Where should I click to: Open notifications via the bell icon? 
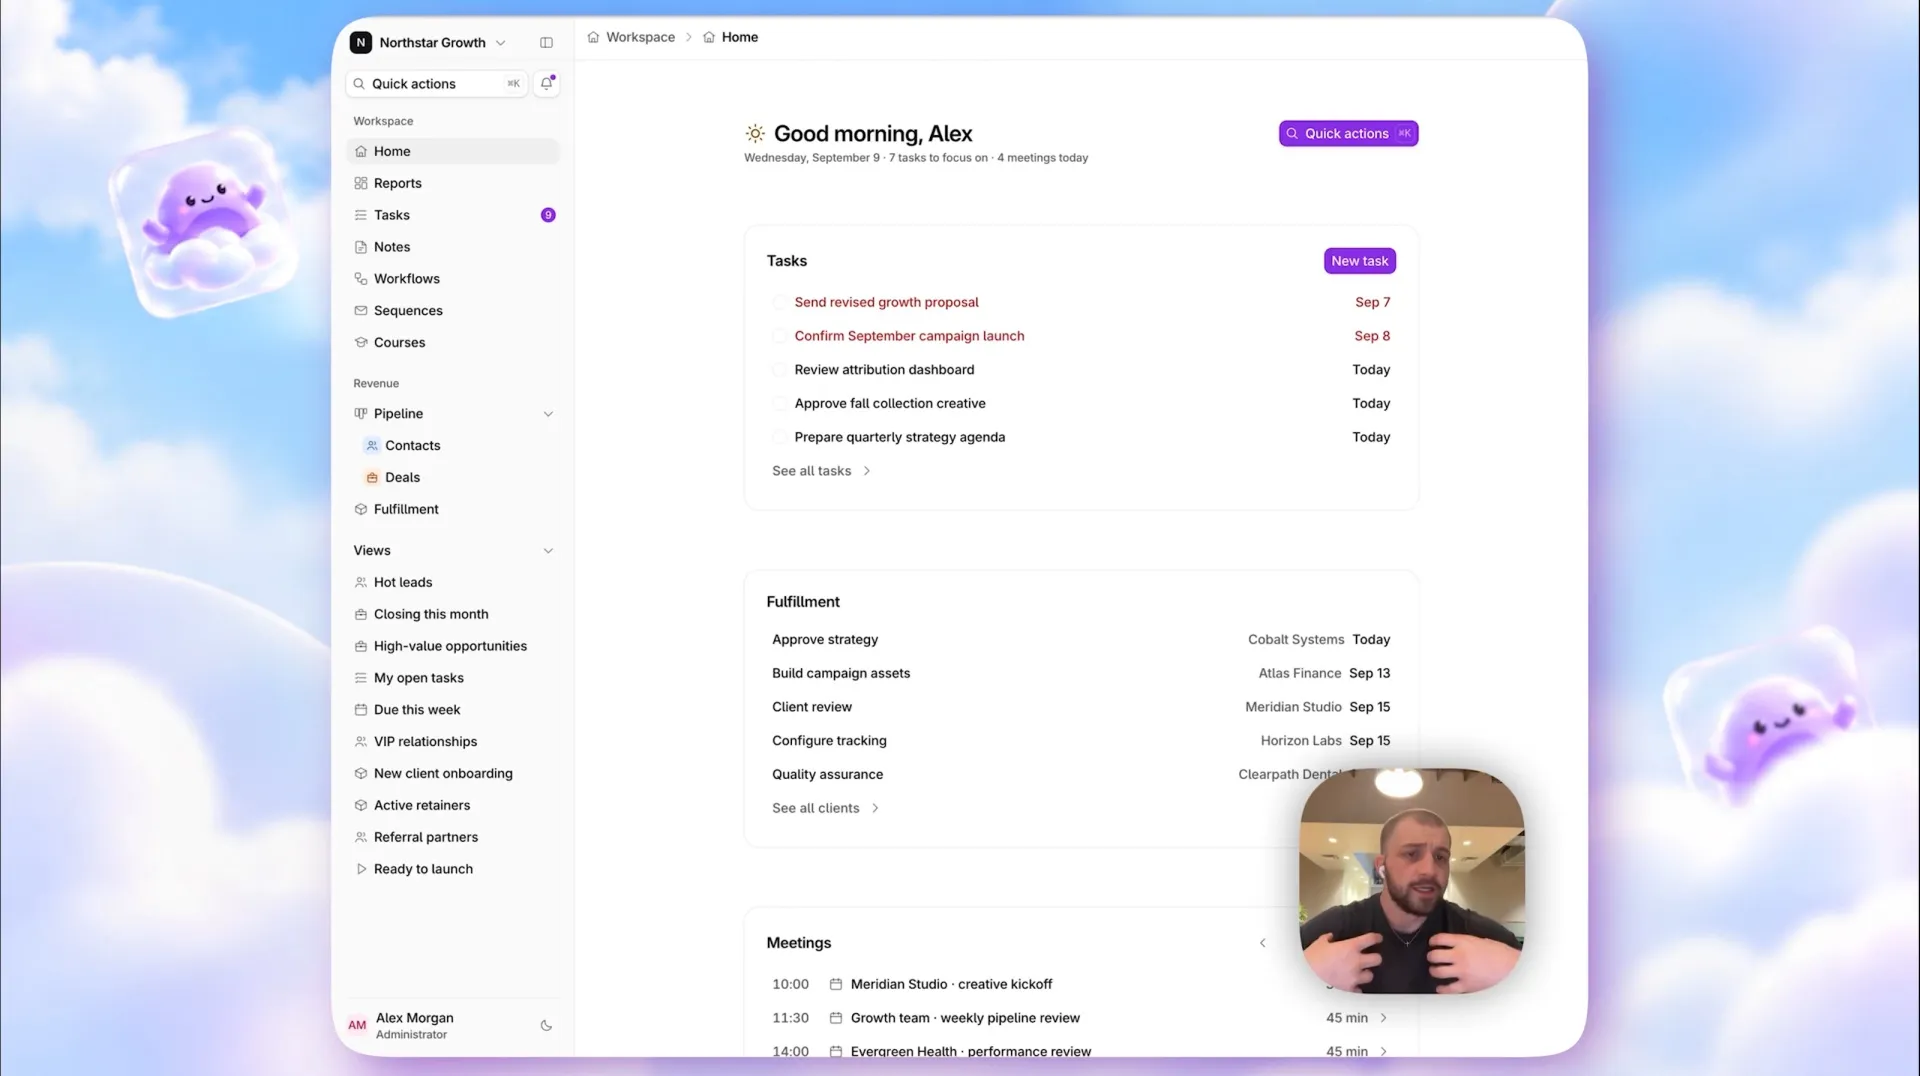[547, 83]
